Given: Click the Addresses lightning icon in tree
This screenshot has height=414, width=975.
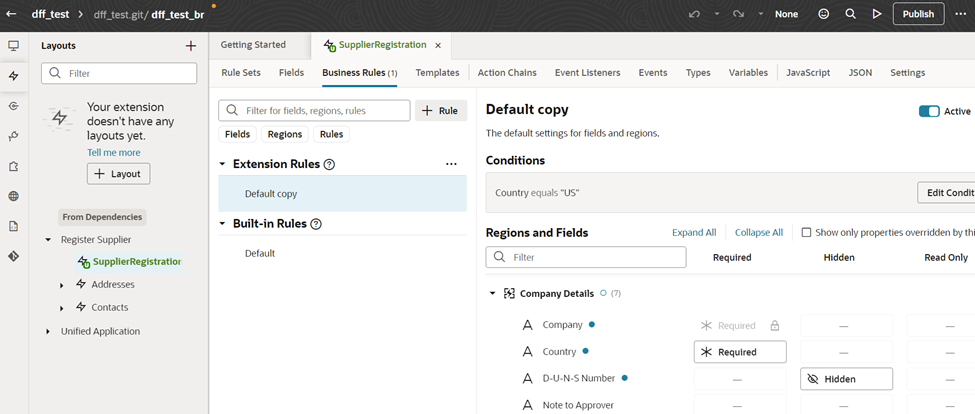Looking at the screenshot, I should click(80, 284).
